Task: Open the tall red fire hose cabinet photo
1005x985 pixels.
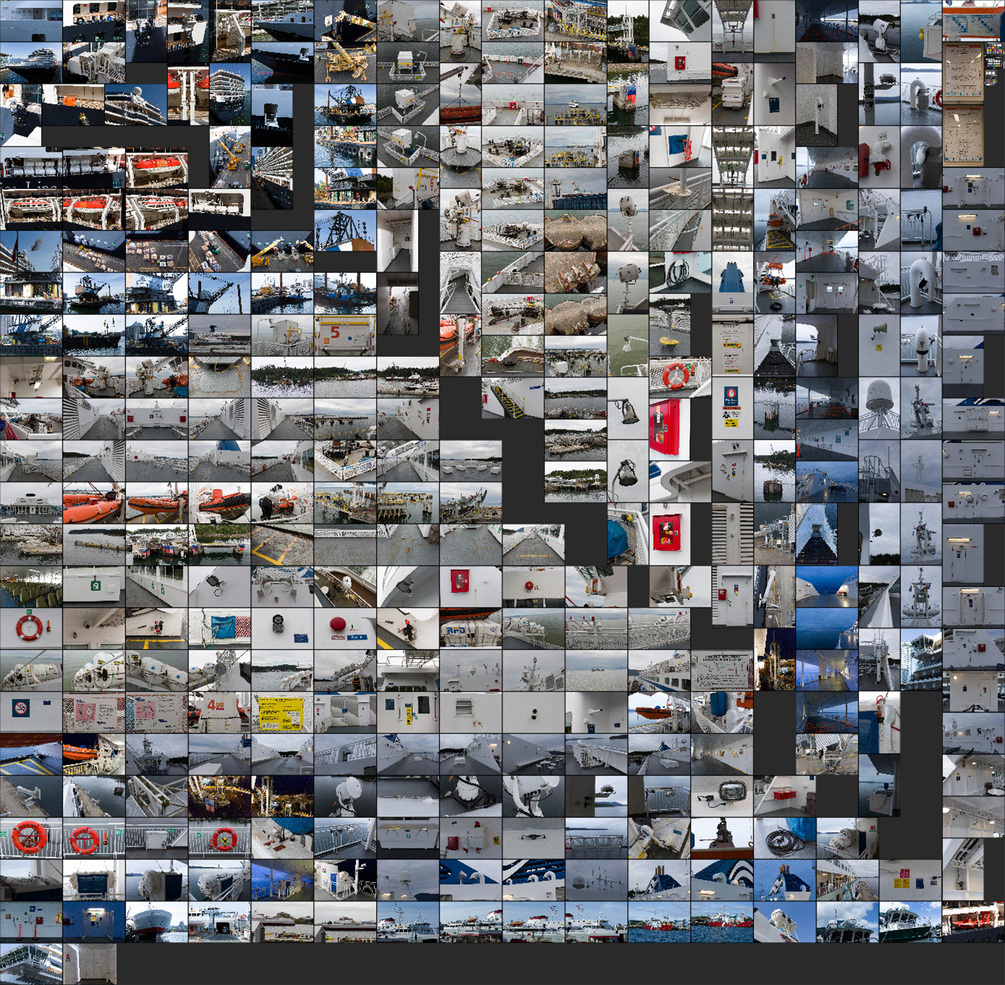Action: coord(670,429)
